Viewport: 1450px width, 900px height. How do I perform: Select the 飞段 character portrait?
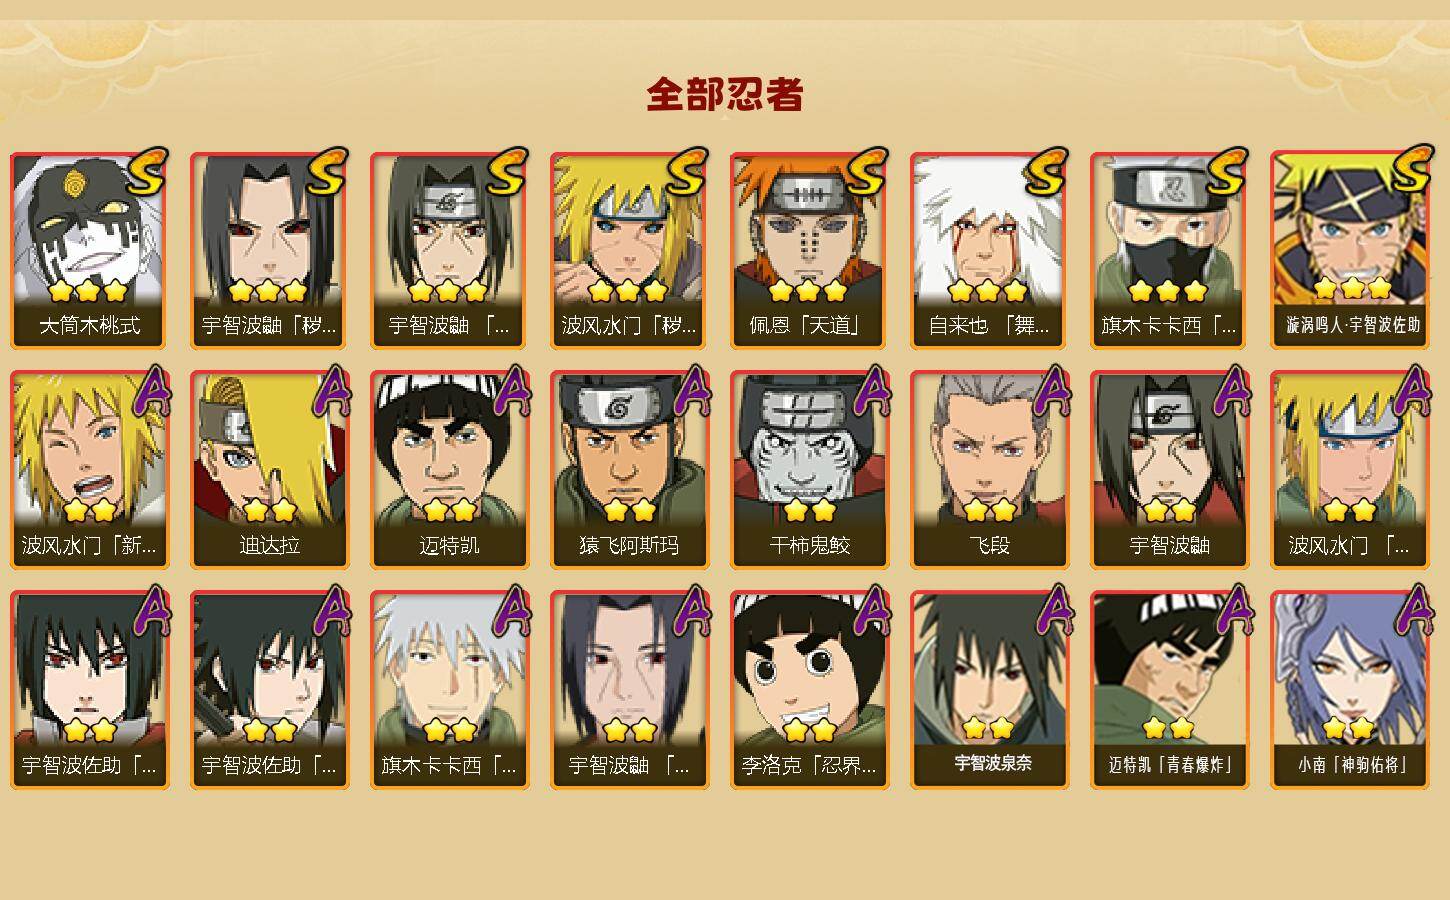click(x=989, y=470)
